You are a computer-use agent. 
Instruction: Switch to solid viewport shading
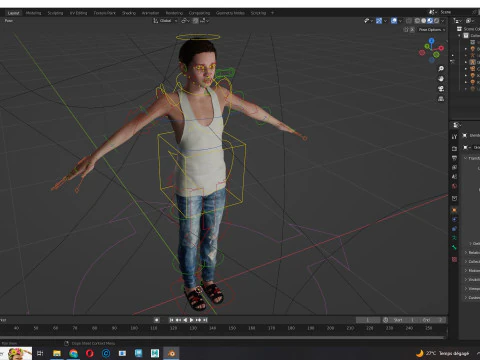423,21
